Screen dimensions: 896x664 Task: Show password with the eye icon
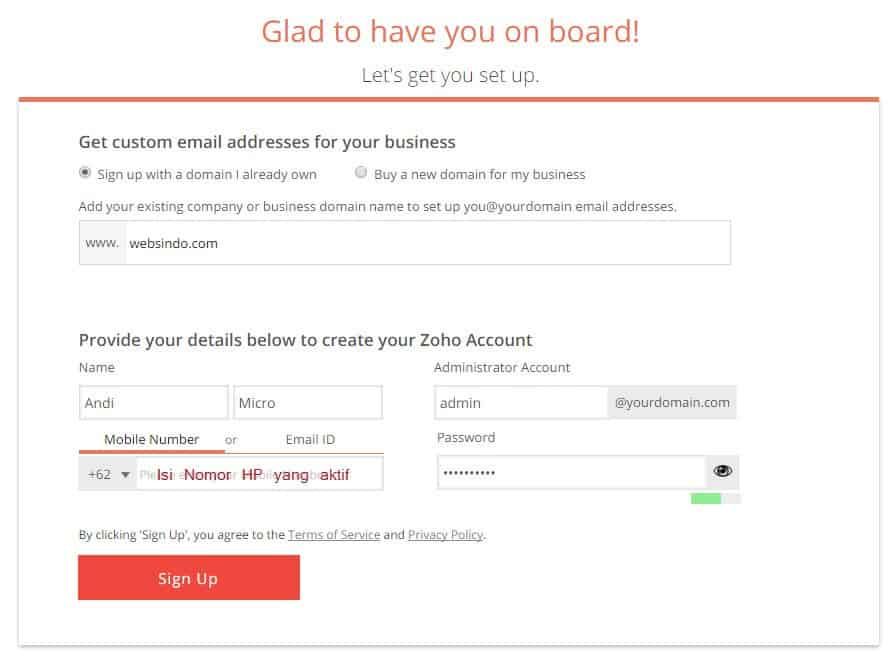pos(722,472)
